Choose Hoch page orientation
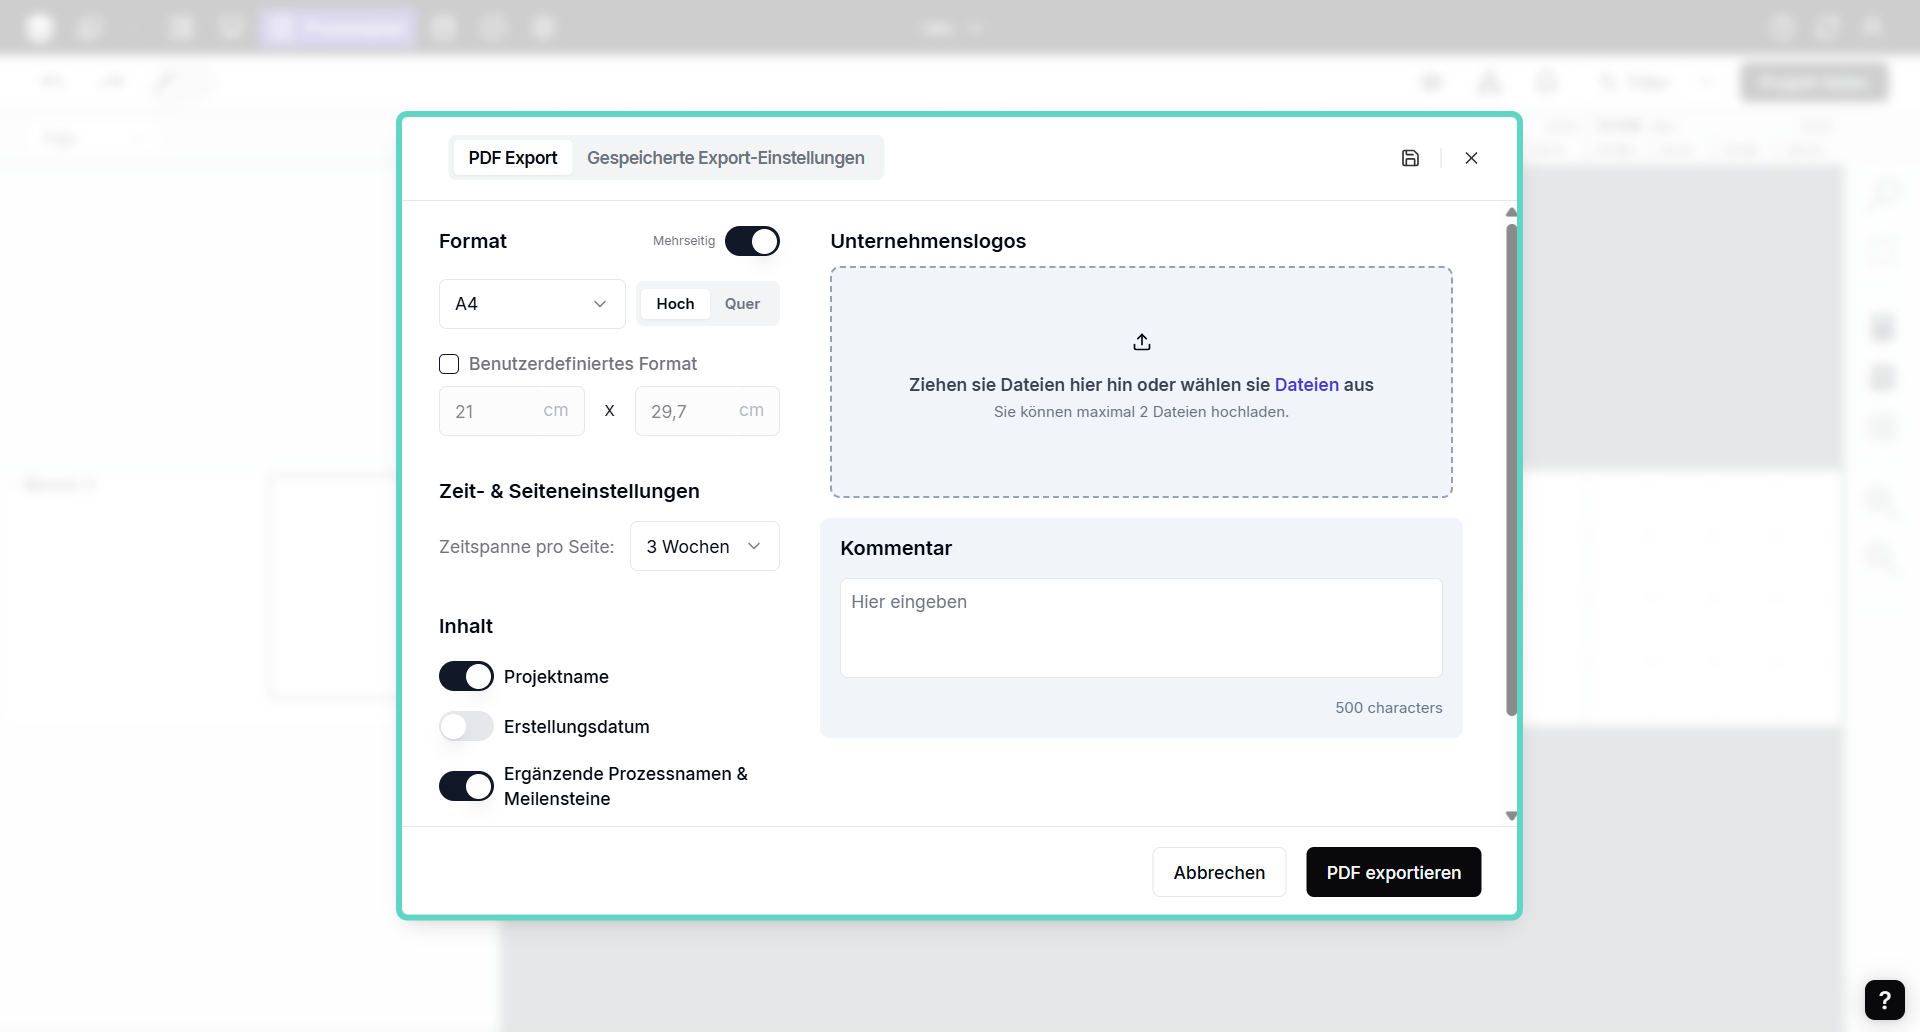The height and width of the screenshot is (1032, 1920). [675, 304]
